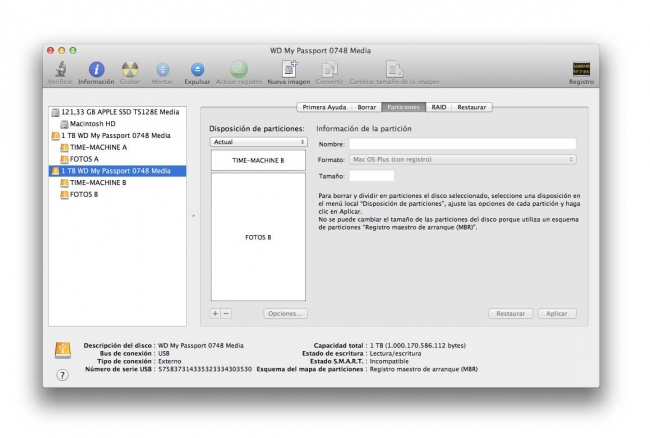The width and height of the screenshot is (650, 438).
Task: Select FOTOS A in the sidebar list
Action: [118, 159]
